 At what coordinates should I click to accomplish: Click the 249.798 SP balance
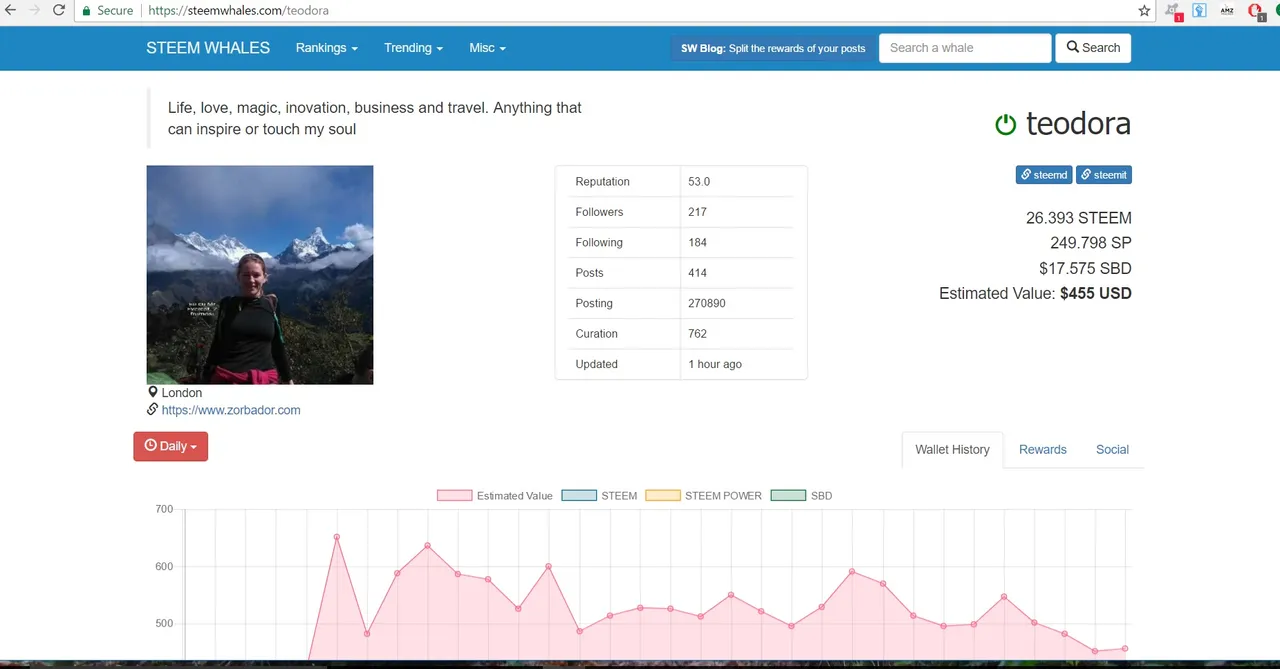click(1091, 243)
